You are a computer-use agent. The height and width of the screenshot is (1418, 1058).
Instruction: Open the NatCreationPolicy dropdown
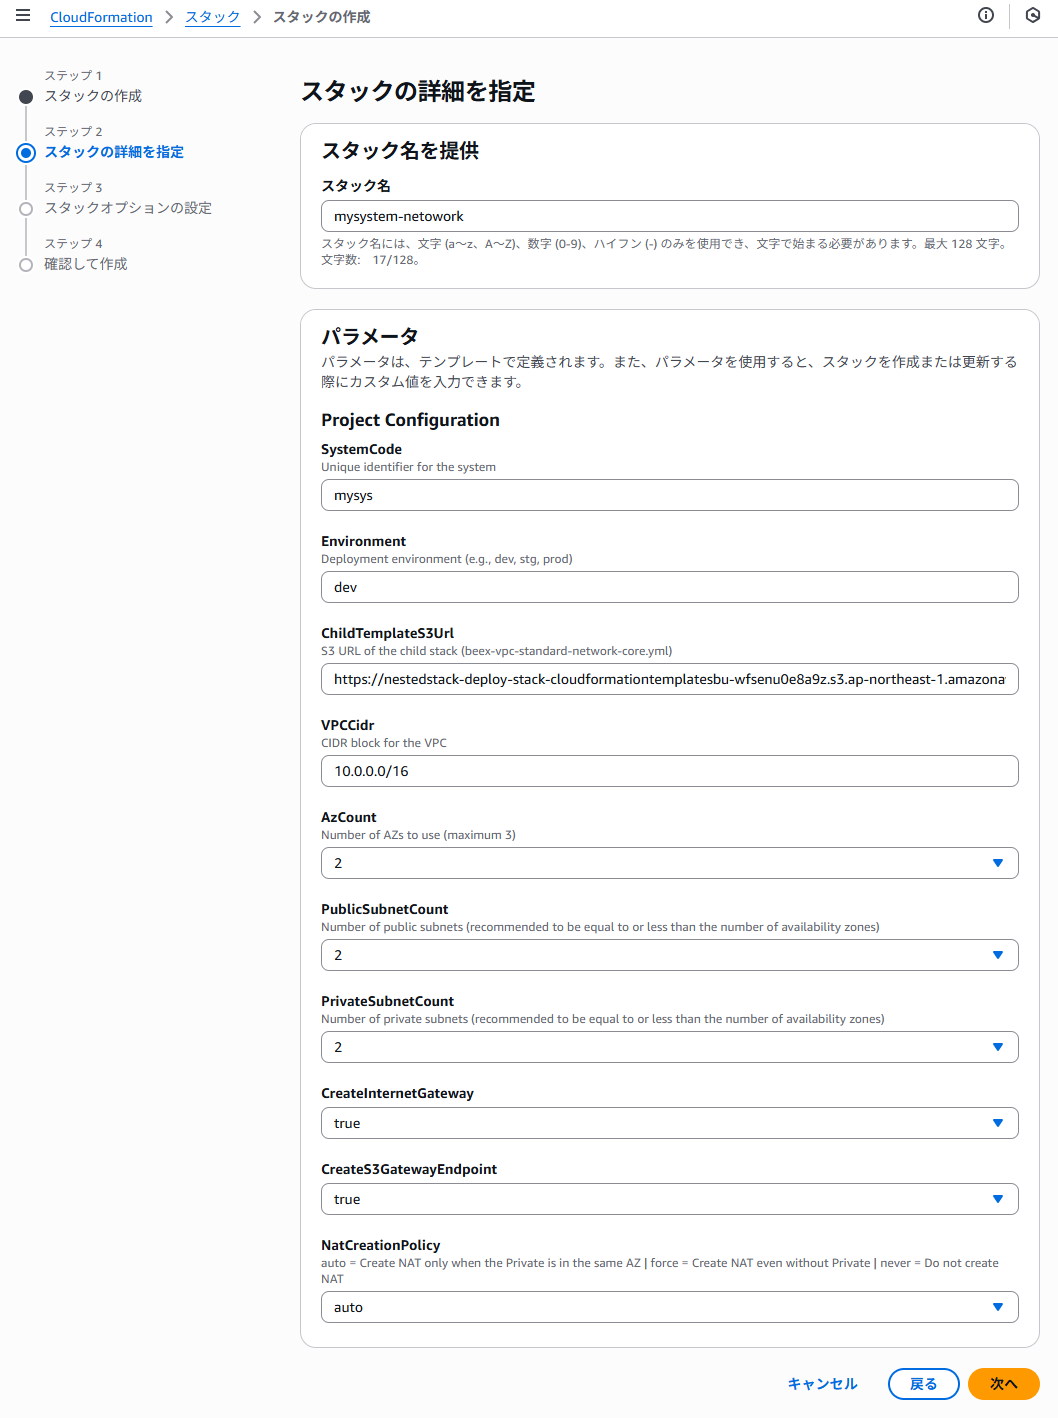[670, 1307]
